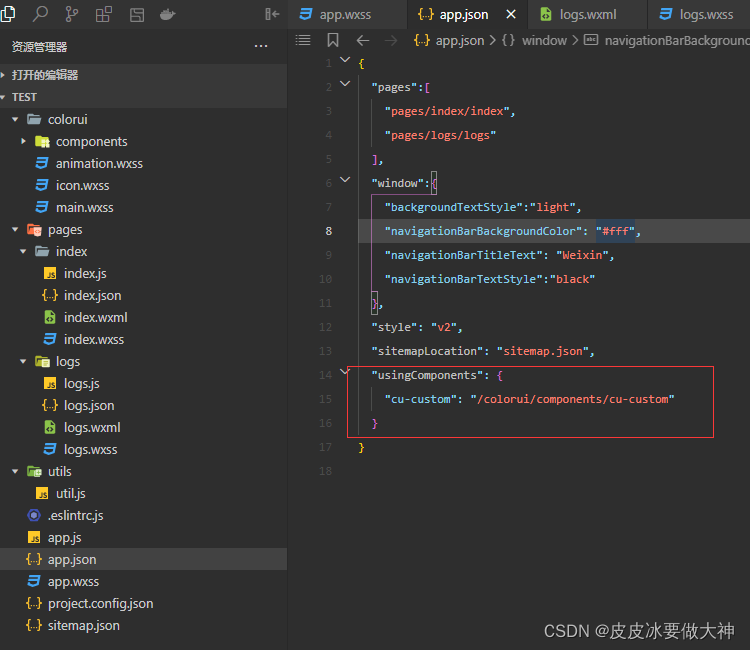Click the "pages/logs/logs" string

[x=440, y=135]
